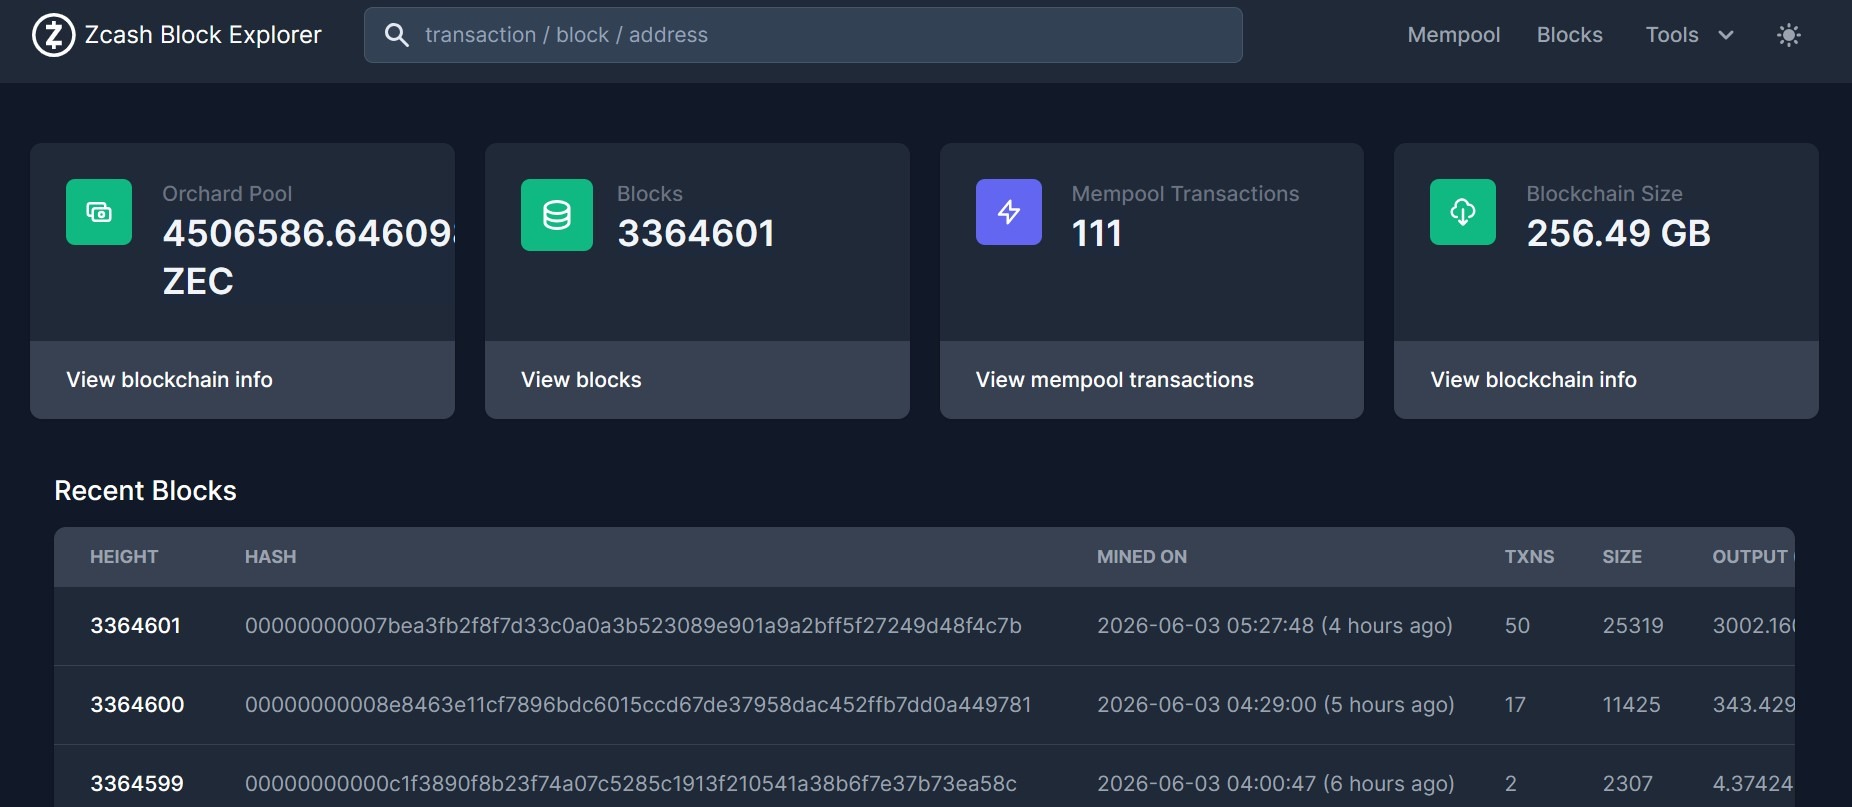
Task: Click the mempool count 111
Action: pos(1097,234)
